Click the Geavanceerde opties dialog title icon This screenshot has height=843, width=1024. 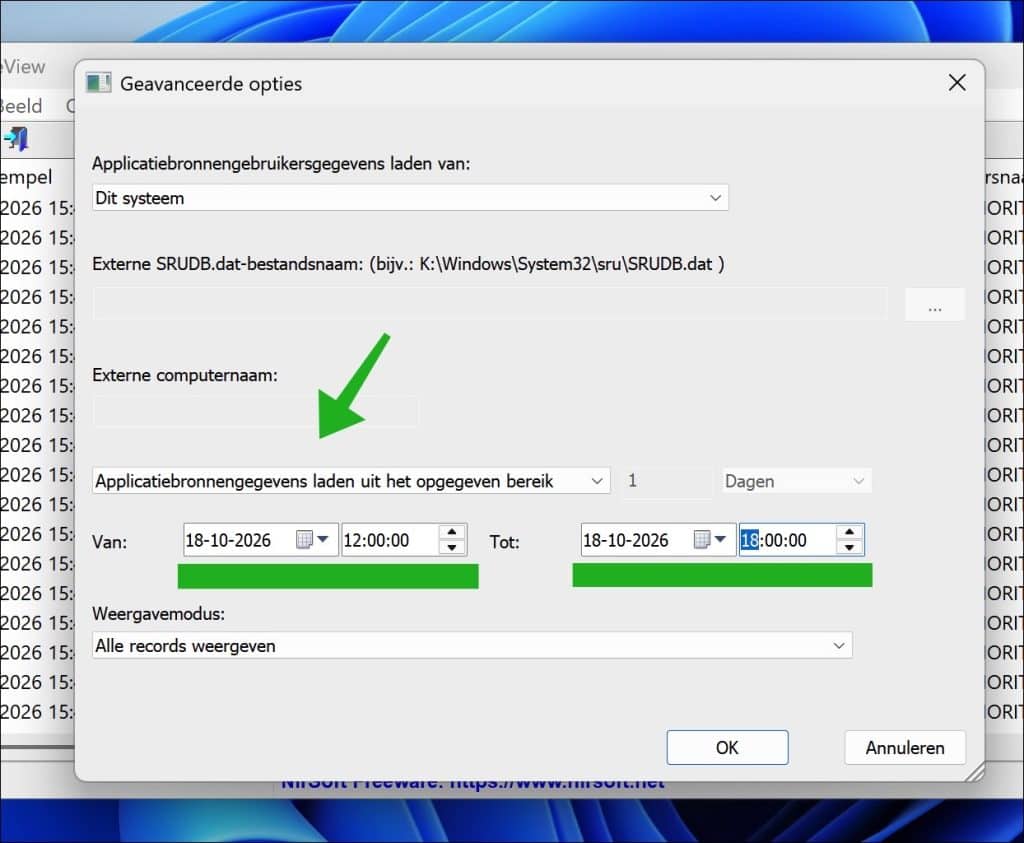pos(99,83)
